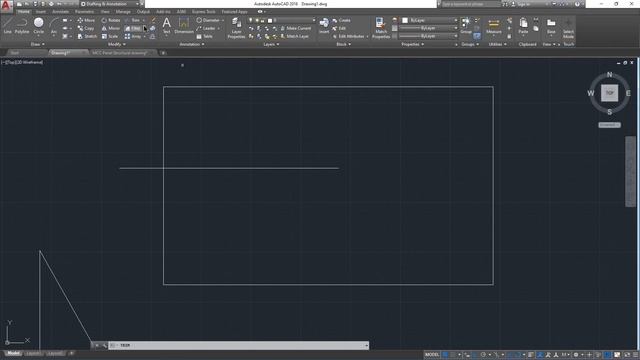Toggle grid display in status bar
This screenshot has height=360, width=640.
click(x=445, y=355)
